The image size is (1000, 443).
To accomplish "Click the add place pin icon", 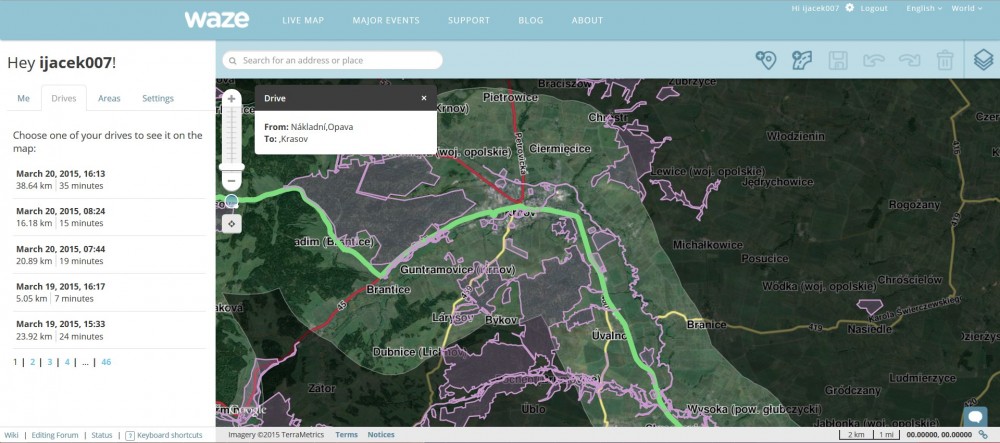I will pyautogui.click(x=766, y=60).
